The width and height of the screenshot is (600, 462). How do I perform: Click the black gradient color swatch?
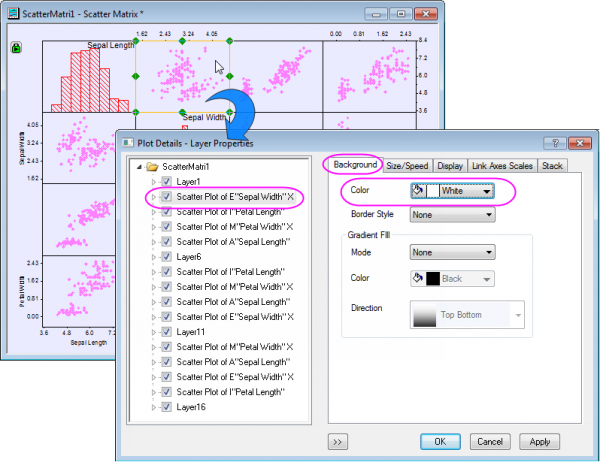pyautogui.click(x=433, y=279)
